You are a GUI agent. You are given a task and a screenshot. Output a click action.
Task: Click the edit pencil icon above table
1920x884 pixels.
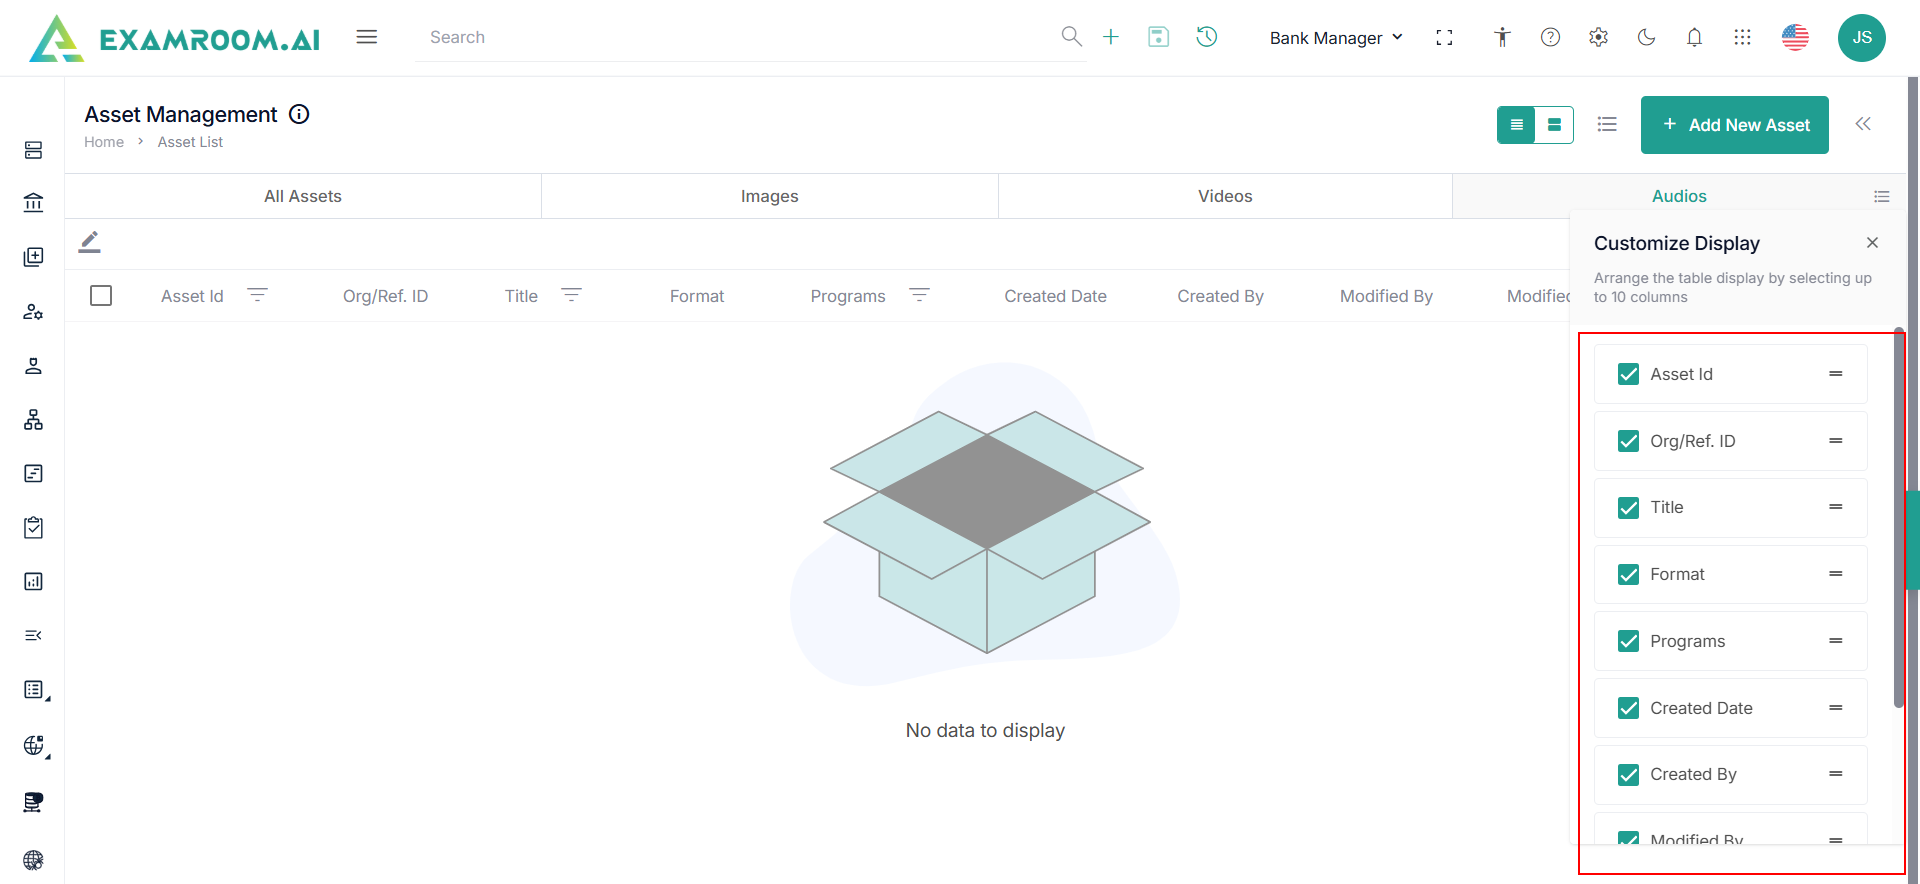tap(90, 242)
